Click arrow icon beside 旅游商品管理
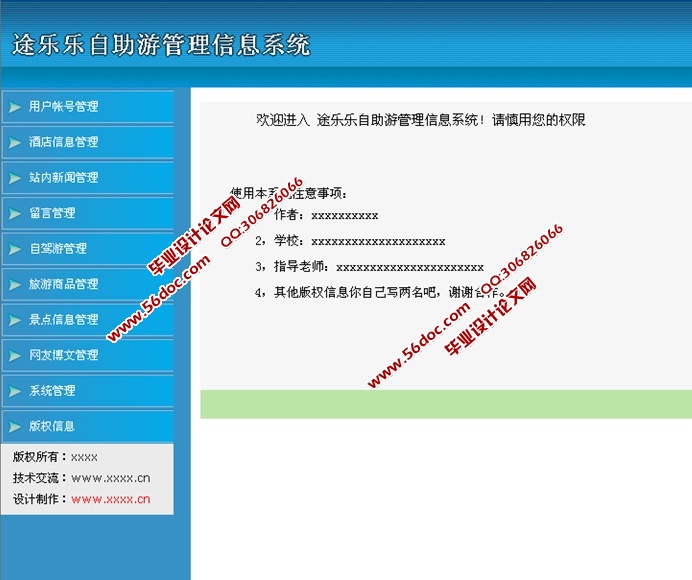 click(14, 285)
